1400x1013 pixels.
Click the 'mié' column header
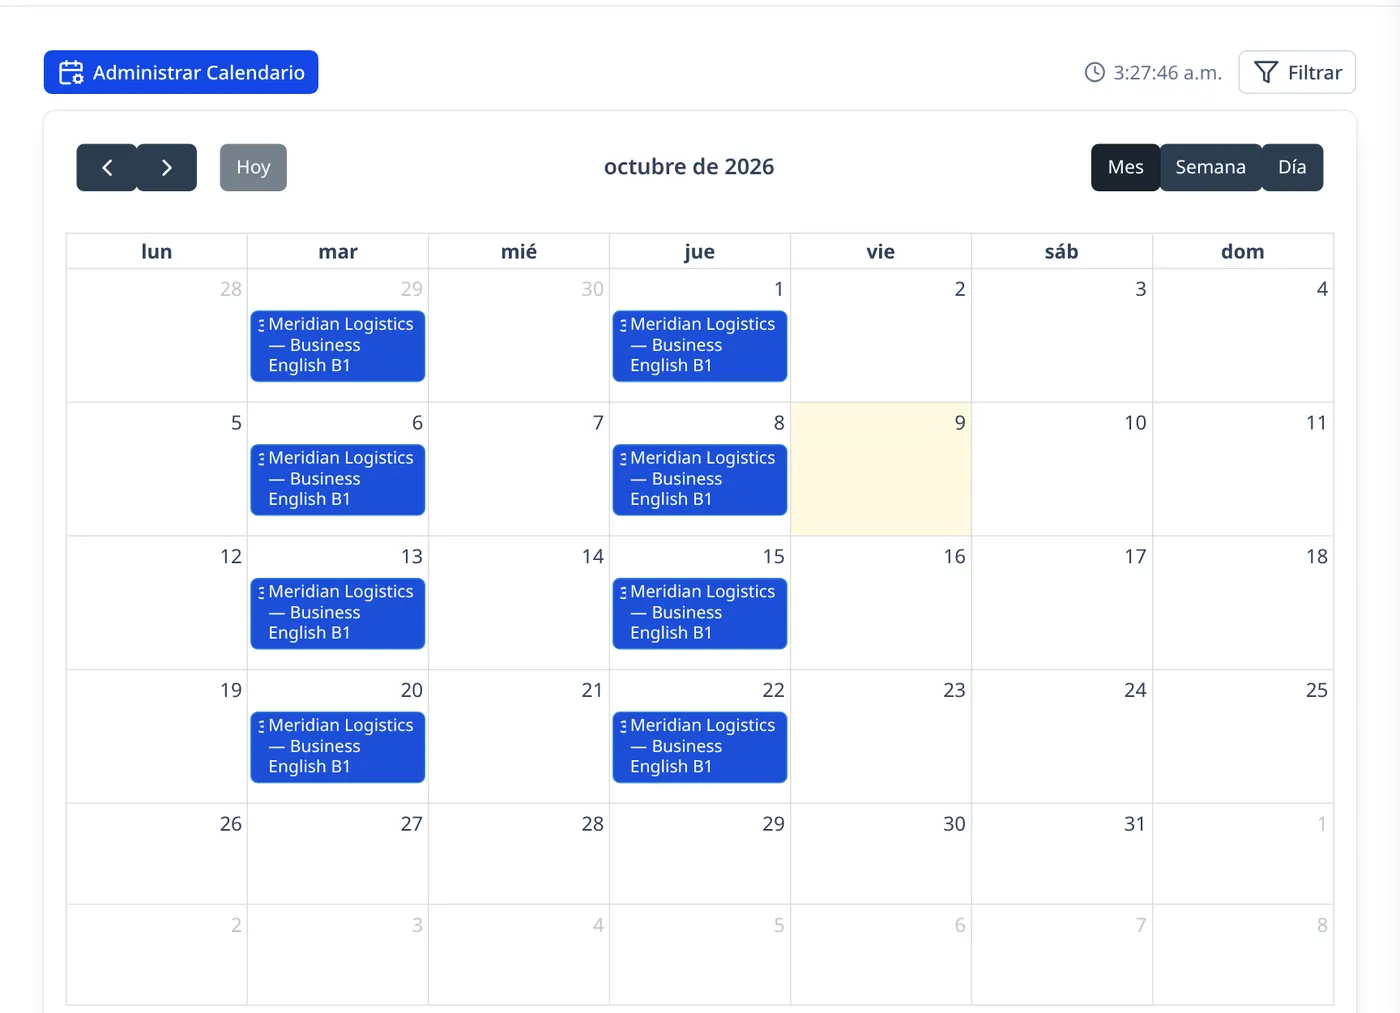519,252
